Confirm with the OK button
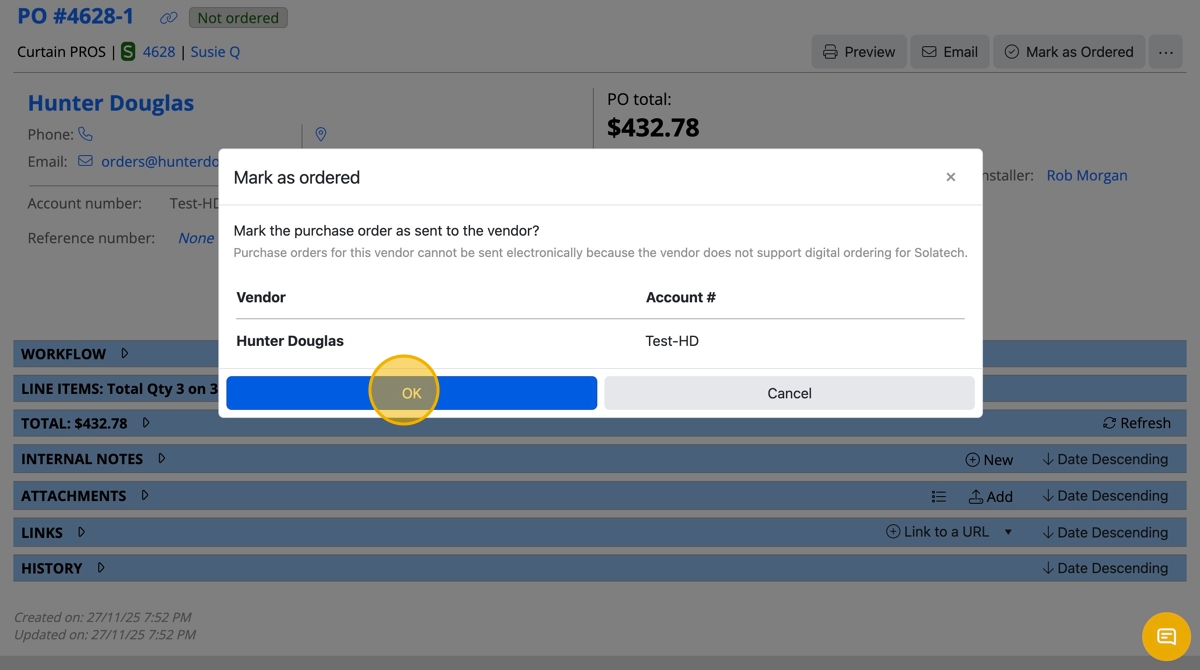1200x670 pixels. tap(411, 393)
